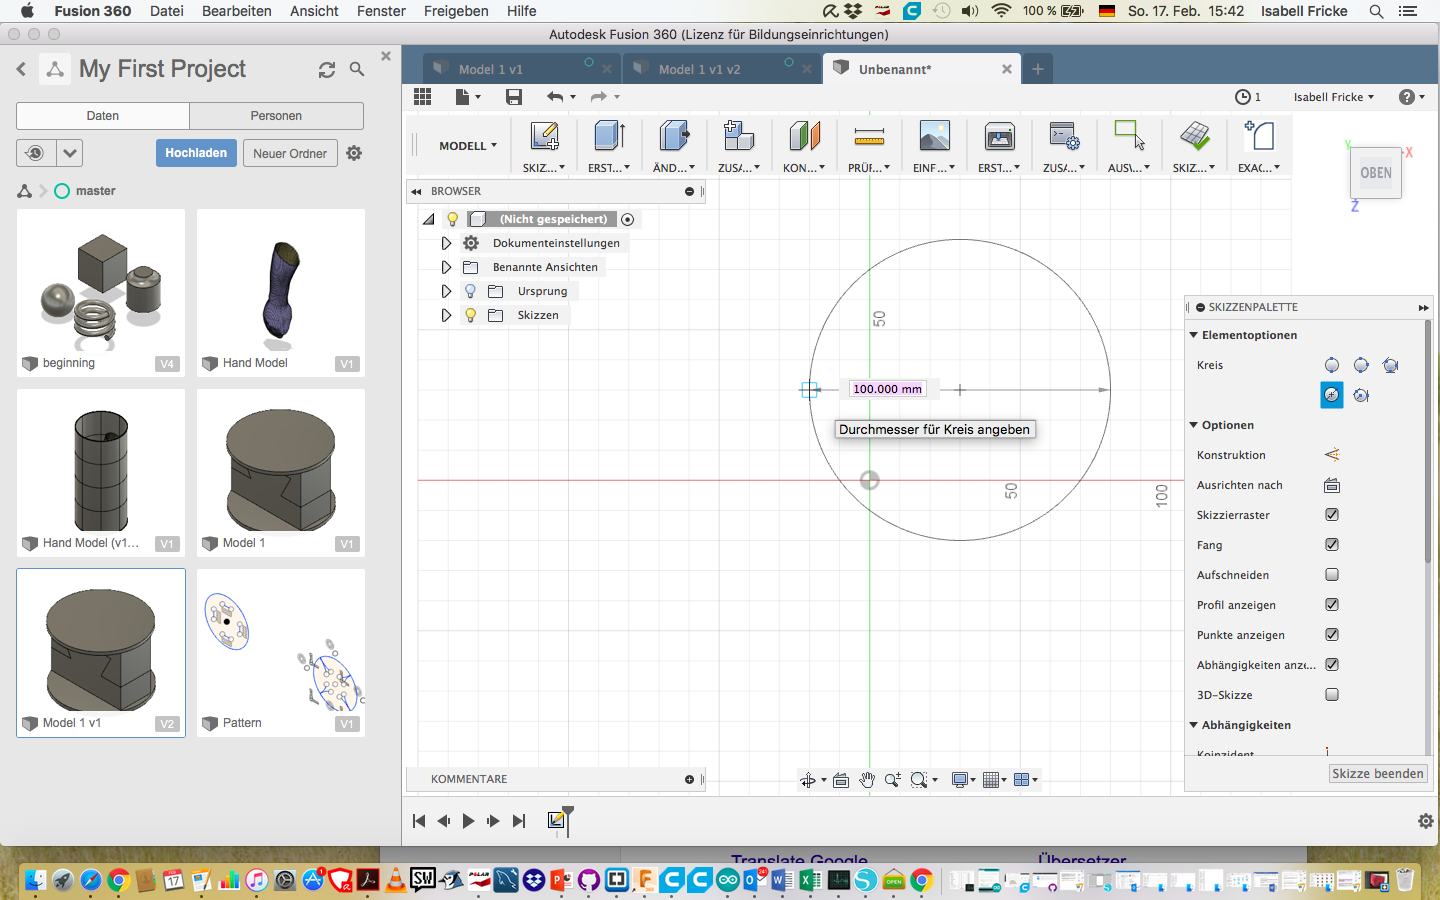The height and width of the screenshot is (900, 1440).
Task: Click the OBEN view cube face
Action: [1376, 173]
